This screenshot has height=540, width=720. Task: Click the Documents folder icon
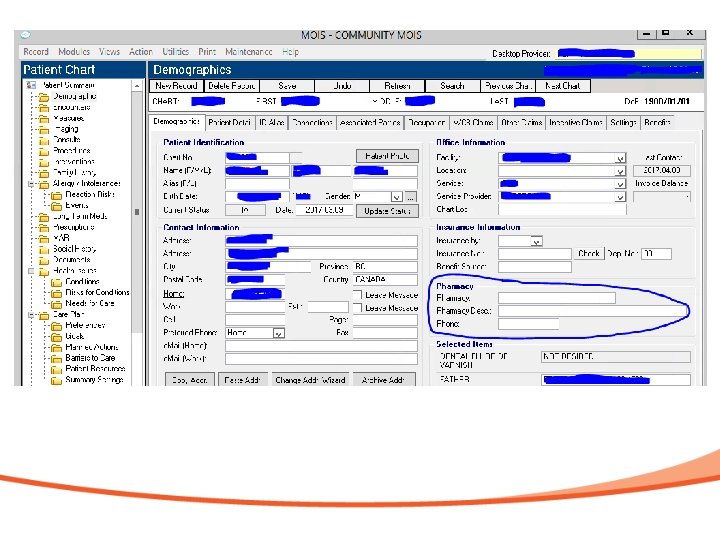point(44,260)
